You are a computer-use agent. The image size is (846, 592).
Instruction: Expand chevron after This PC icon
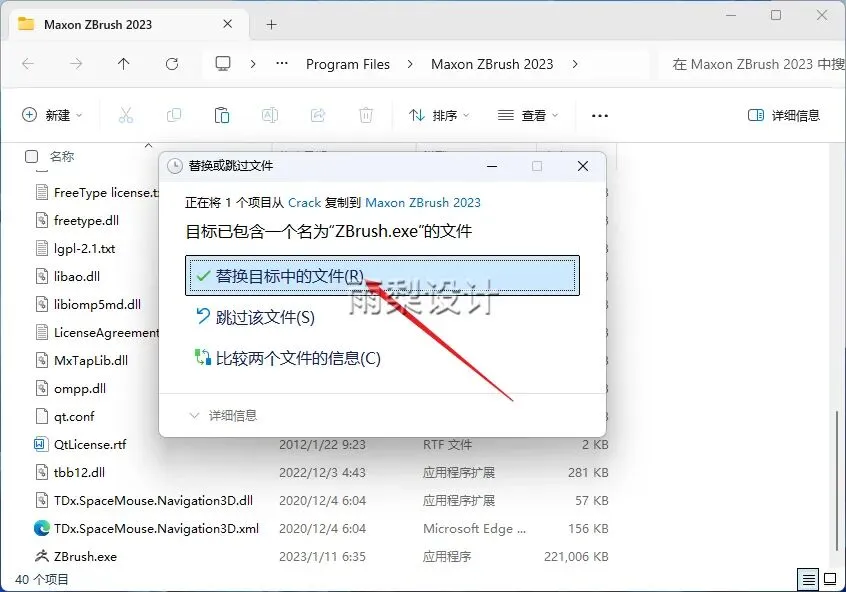pyautogui.click(x=253, y=64)
